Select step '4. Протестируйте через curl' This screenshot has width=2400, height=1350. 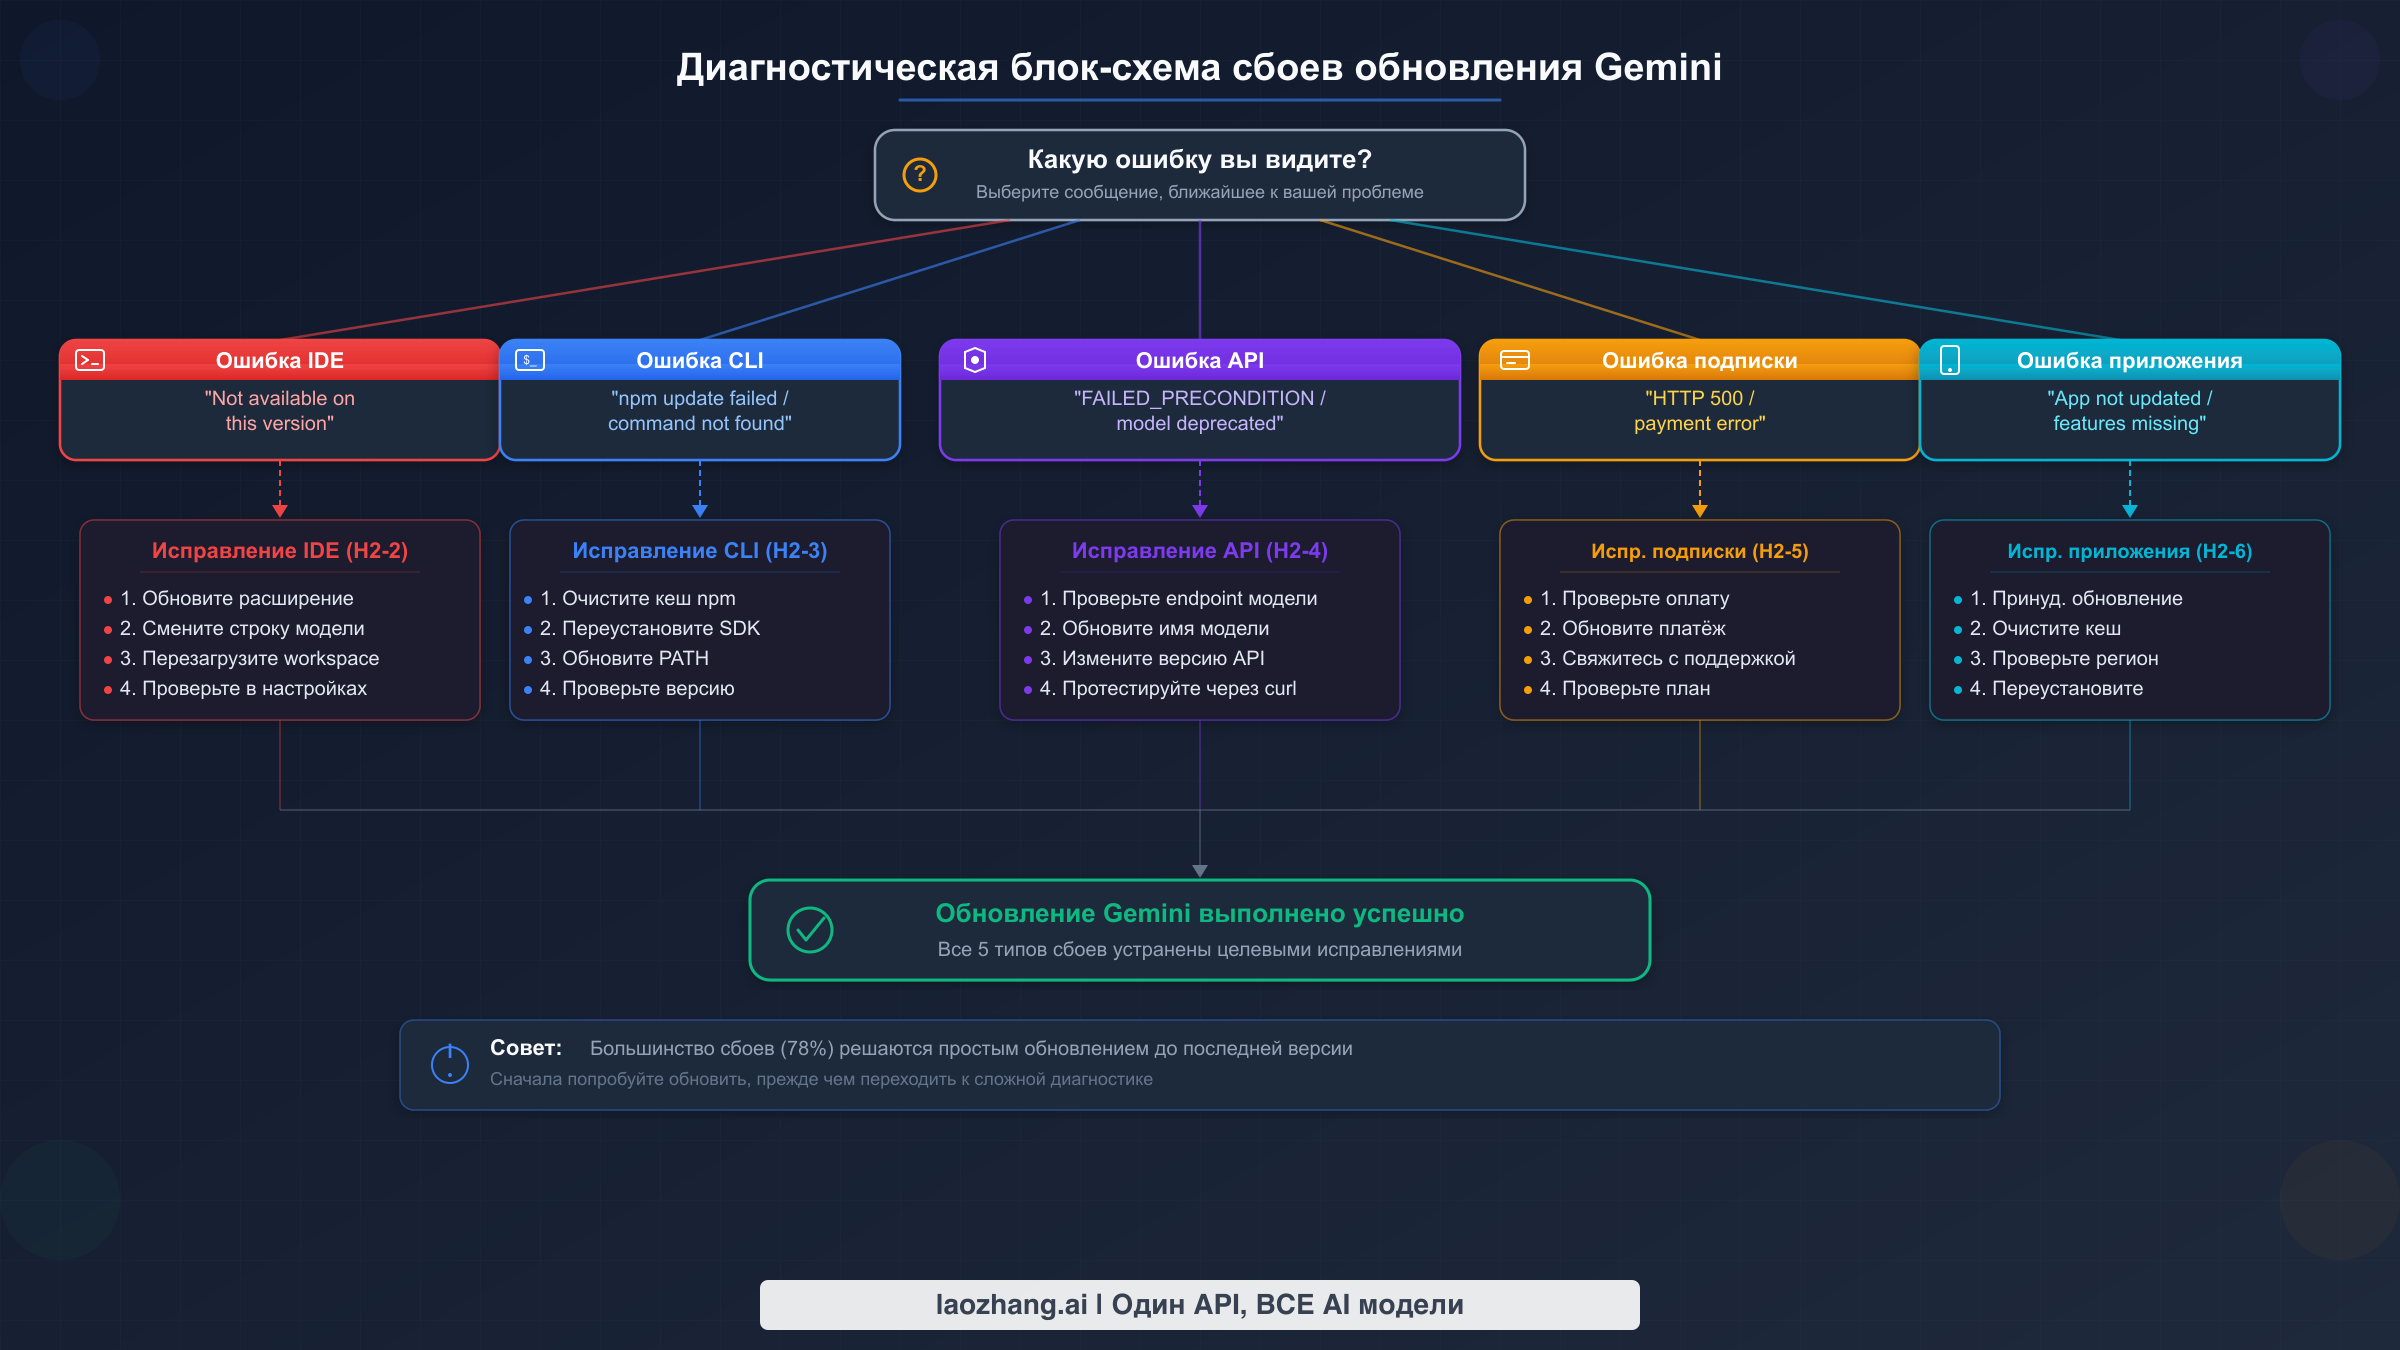[x=1167, y=688]
